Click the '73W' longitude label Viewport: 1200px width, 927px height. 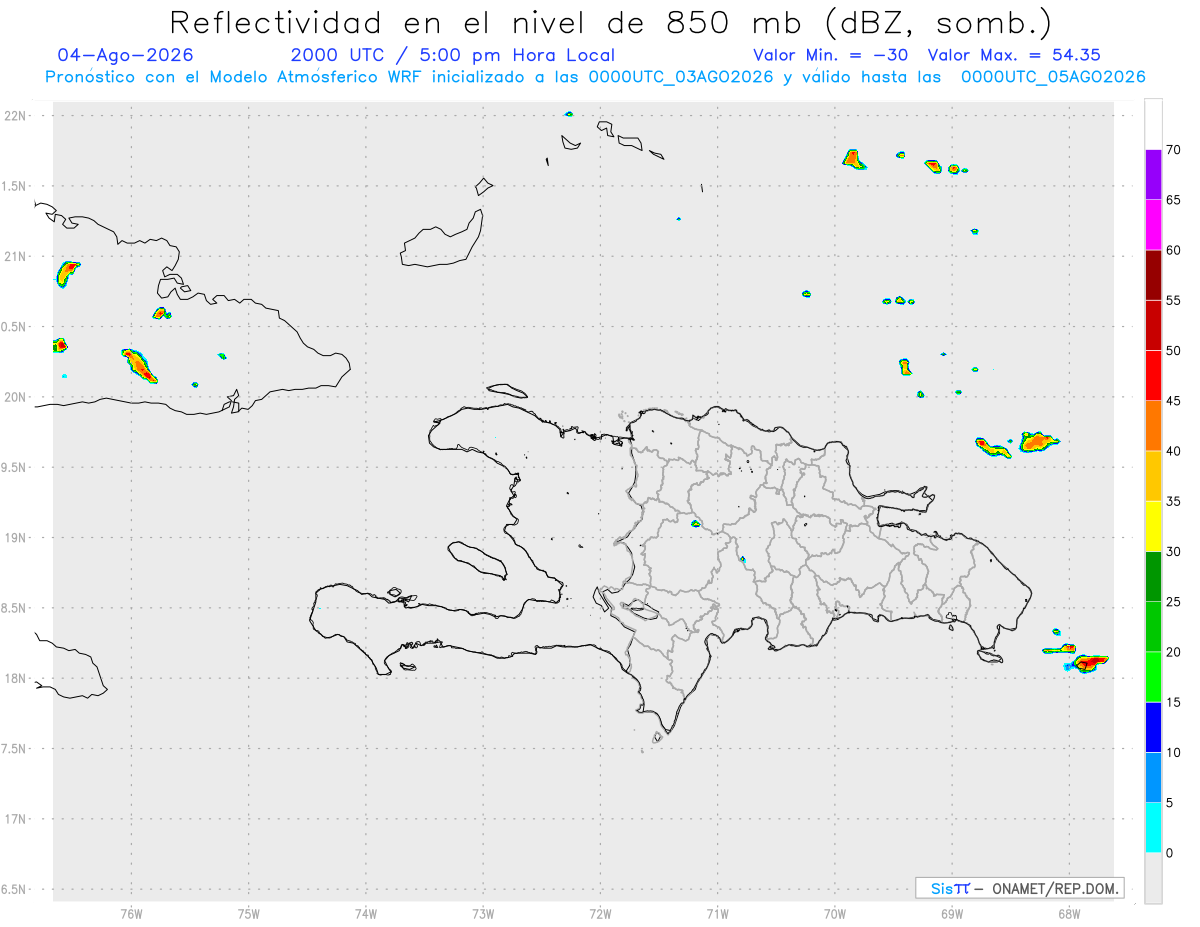point(483,913)
